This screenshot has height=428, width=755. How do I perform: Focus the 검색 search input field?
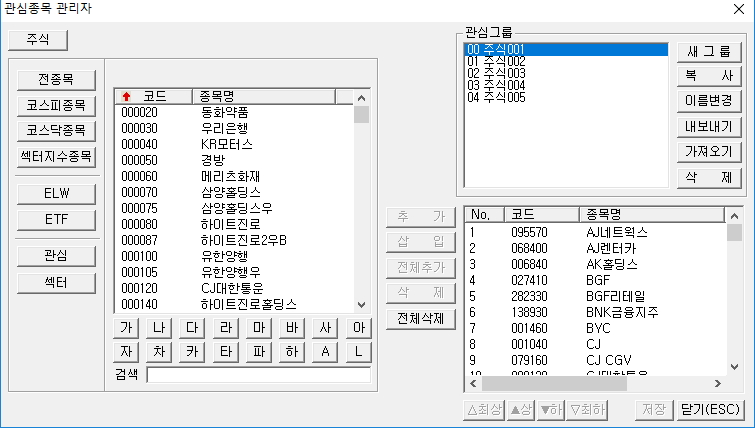(x=258, y=375)
